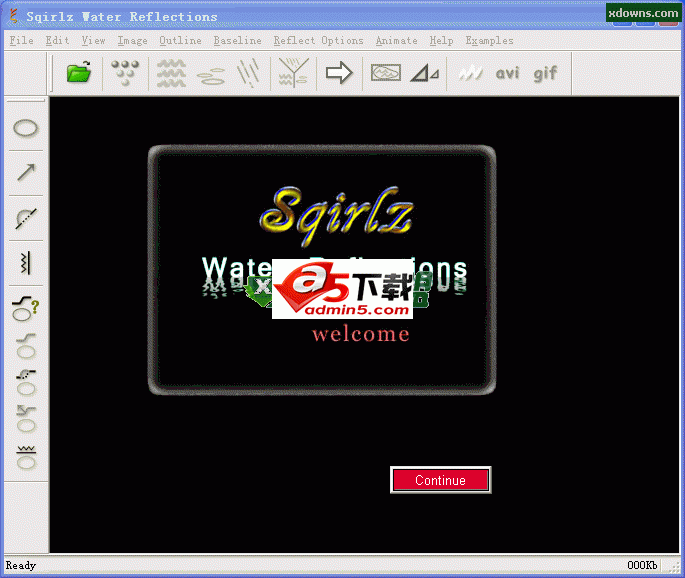Select the ring ripples ovals icon
Screen dimensions: 685x578
211,76
